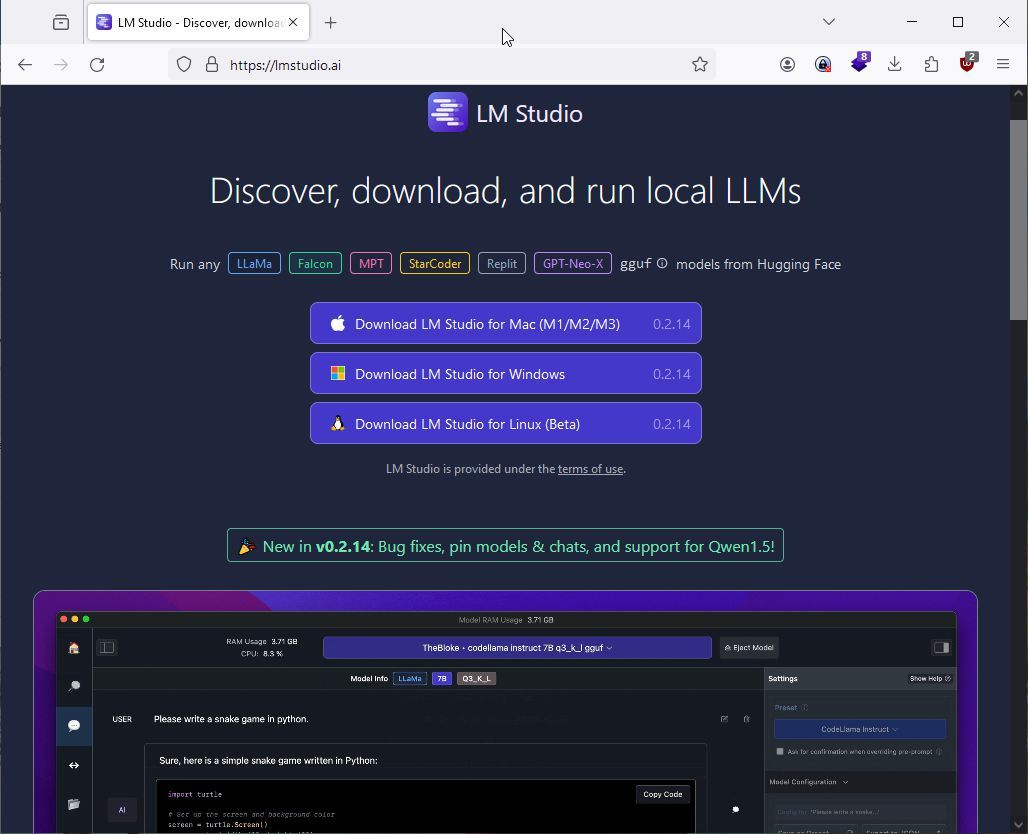Expand the list all tabs chevron
Image resolution: width=1028 pixels, height=834 pixels.
coord(829,22)
